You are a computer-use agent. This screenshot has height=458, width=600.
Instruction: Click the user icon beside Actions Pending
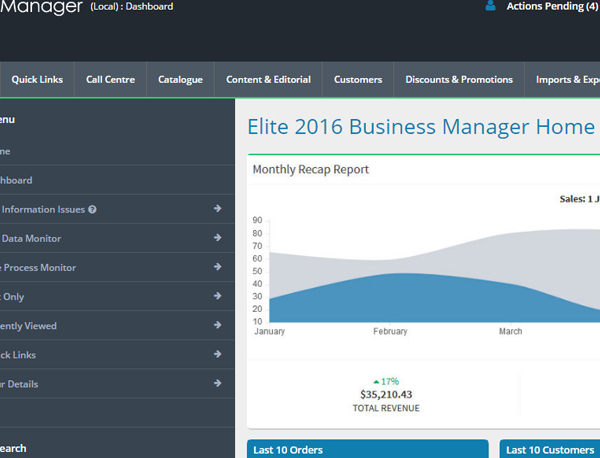click(490, 6)
